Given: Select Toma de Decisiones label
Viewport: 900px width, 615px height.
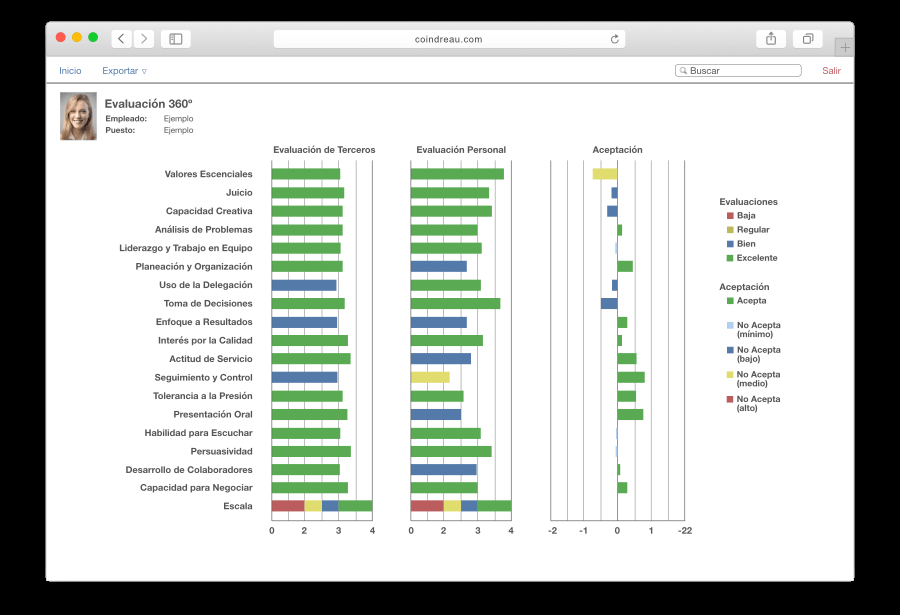Looking at the screenshot, I should point(208,303).
